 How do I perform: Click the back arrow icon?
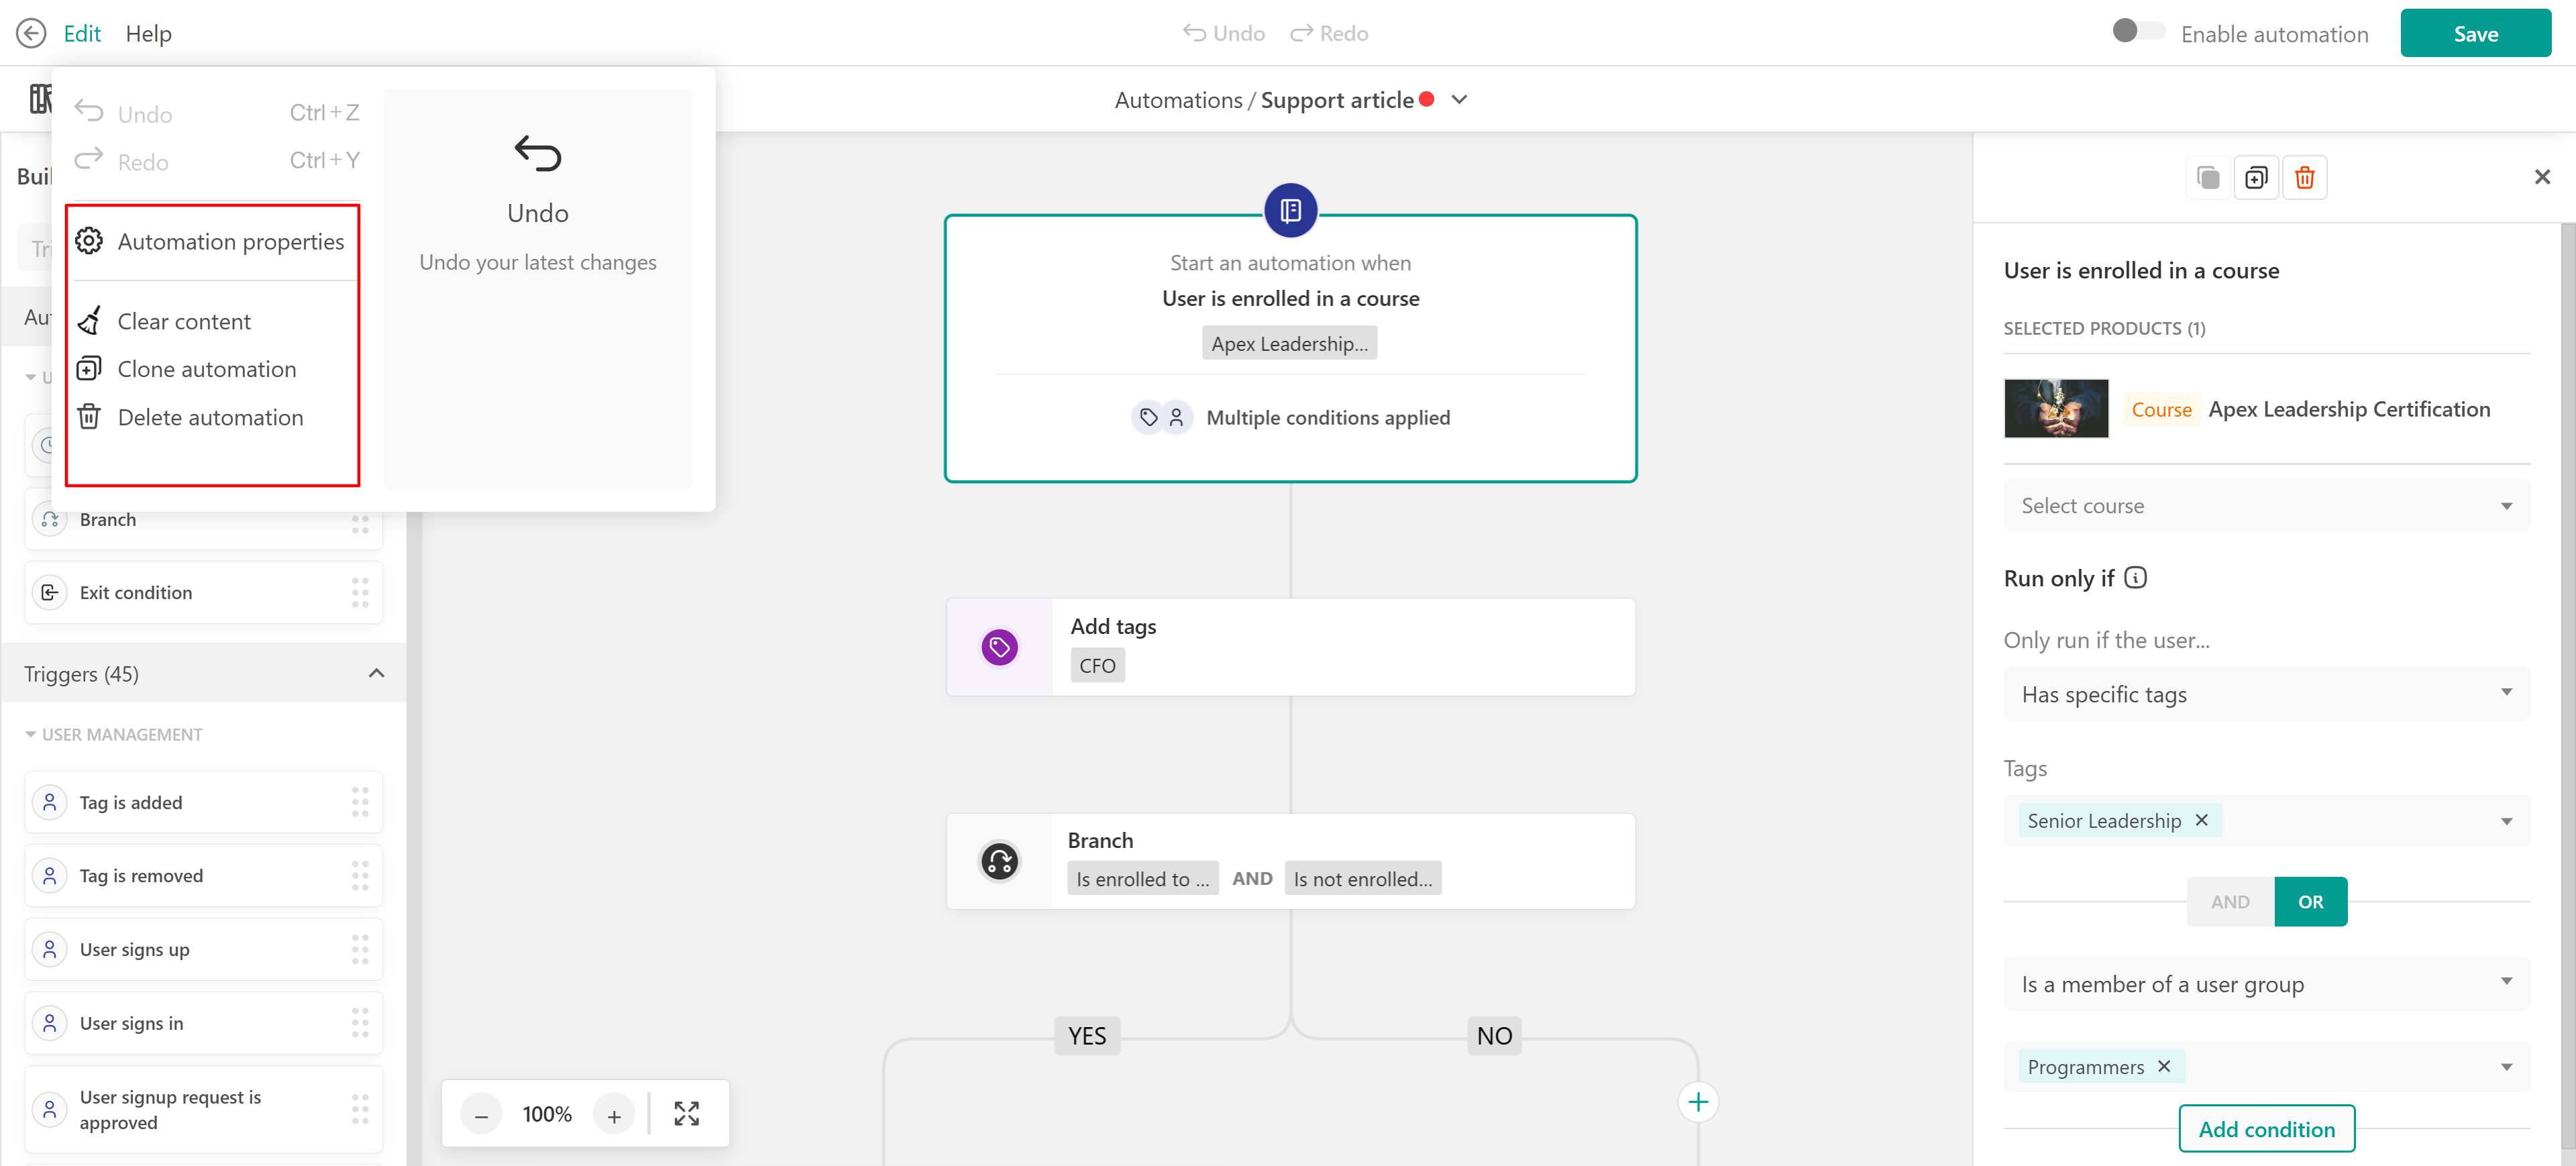pyautogui.click(x=31, y=33)
